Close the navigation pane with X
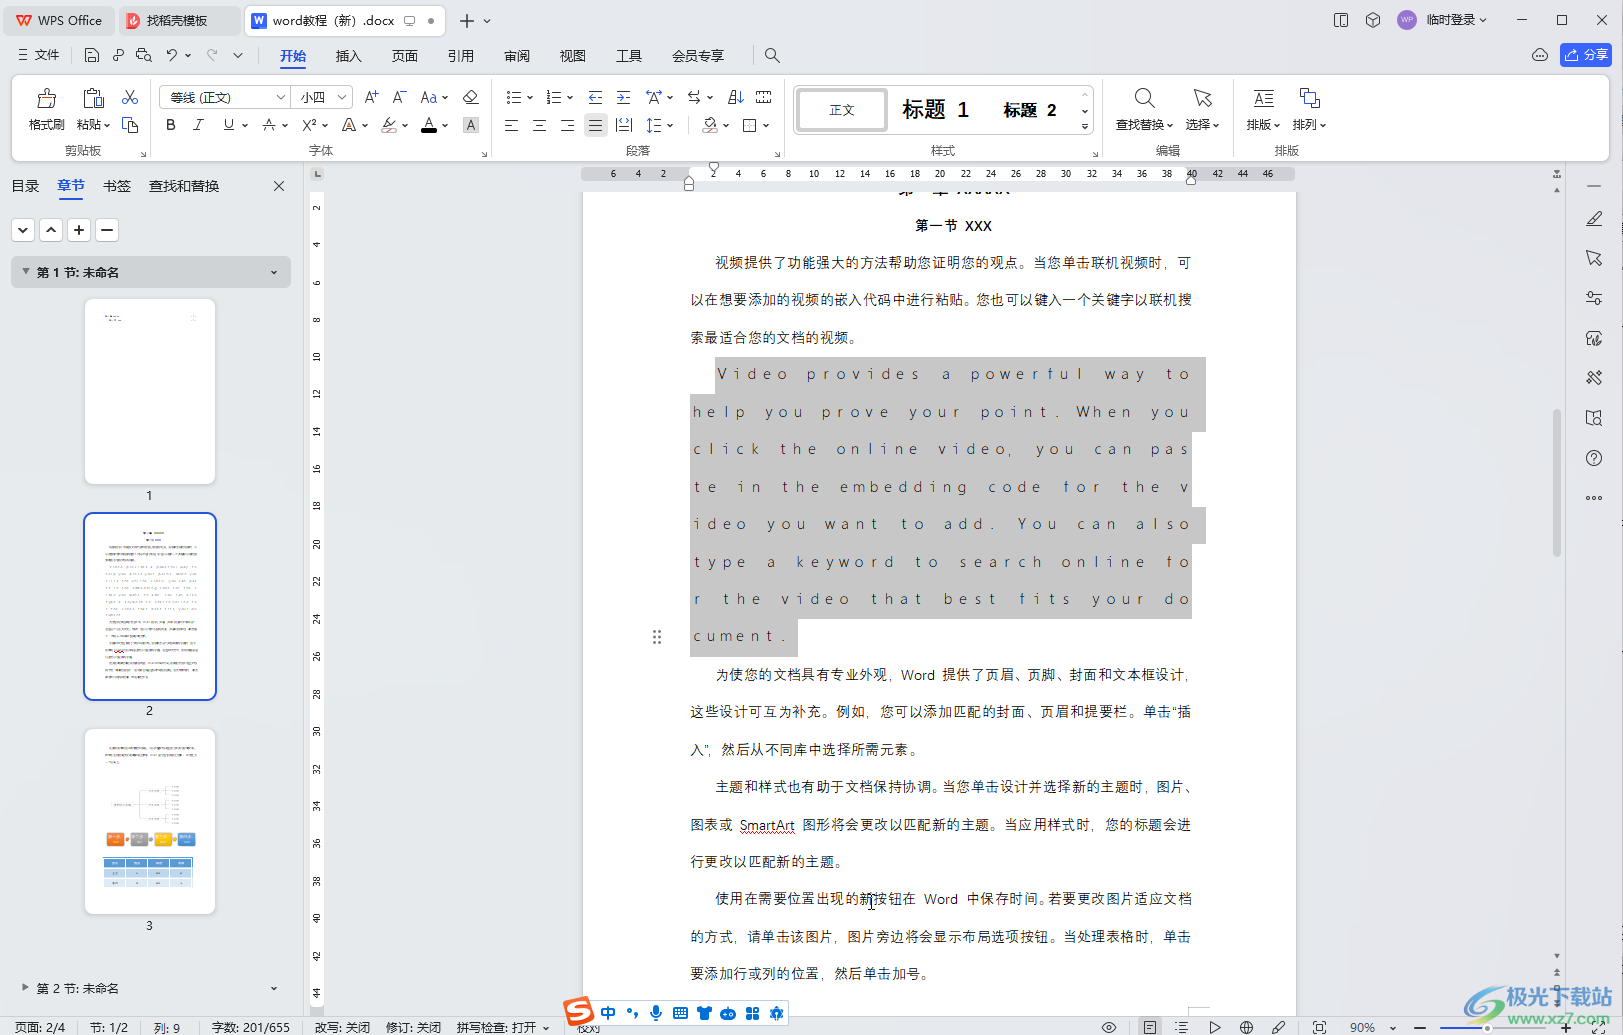Screen dimensions: 1623x1035 (x=279, y=186)
